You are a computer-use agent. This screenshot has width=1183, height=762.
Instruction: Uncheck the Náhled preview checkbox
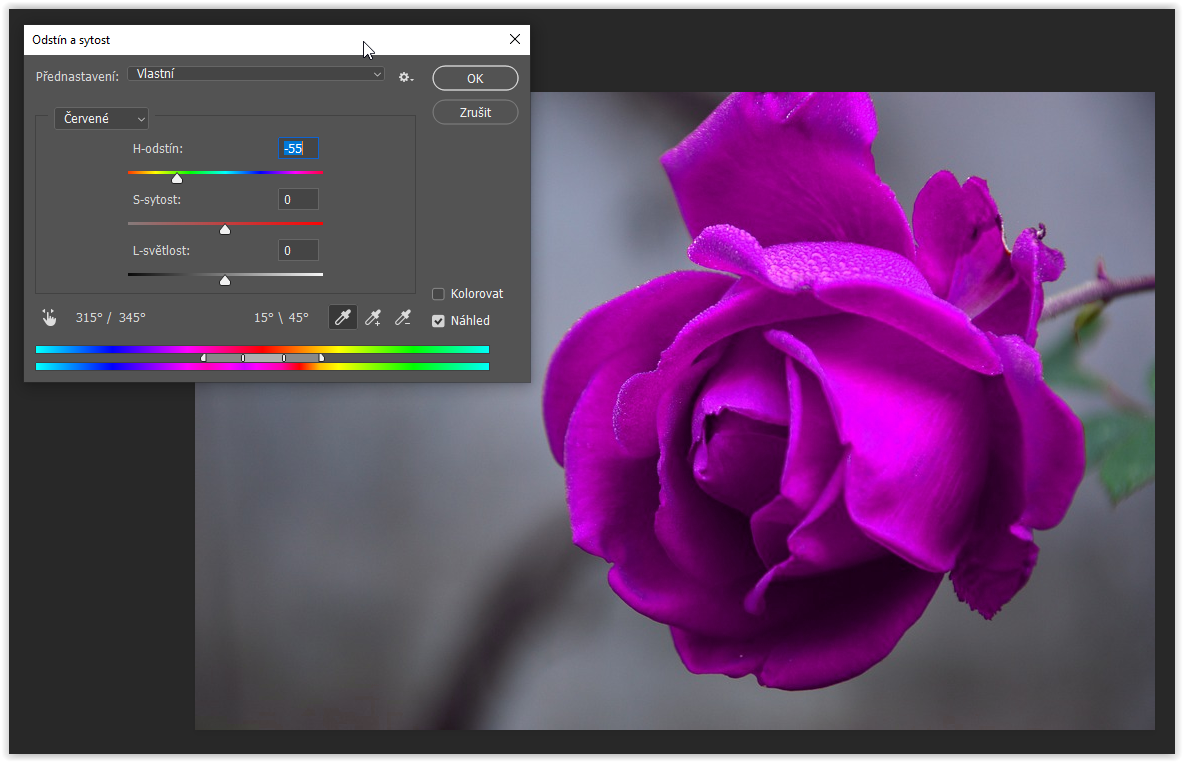coord(438,321)
